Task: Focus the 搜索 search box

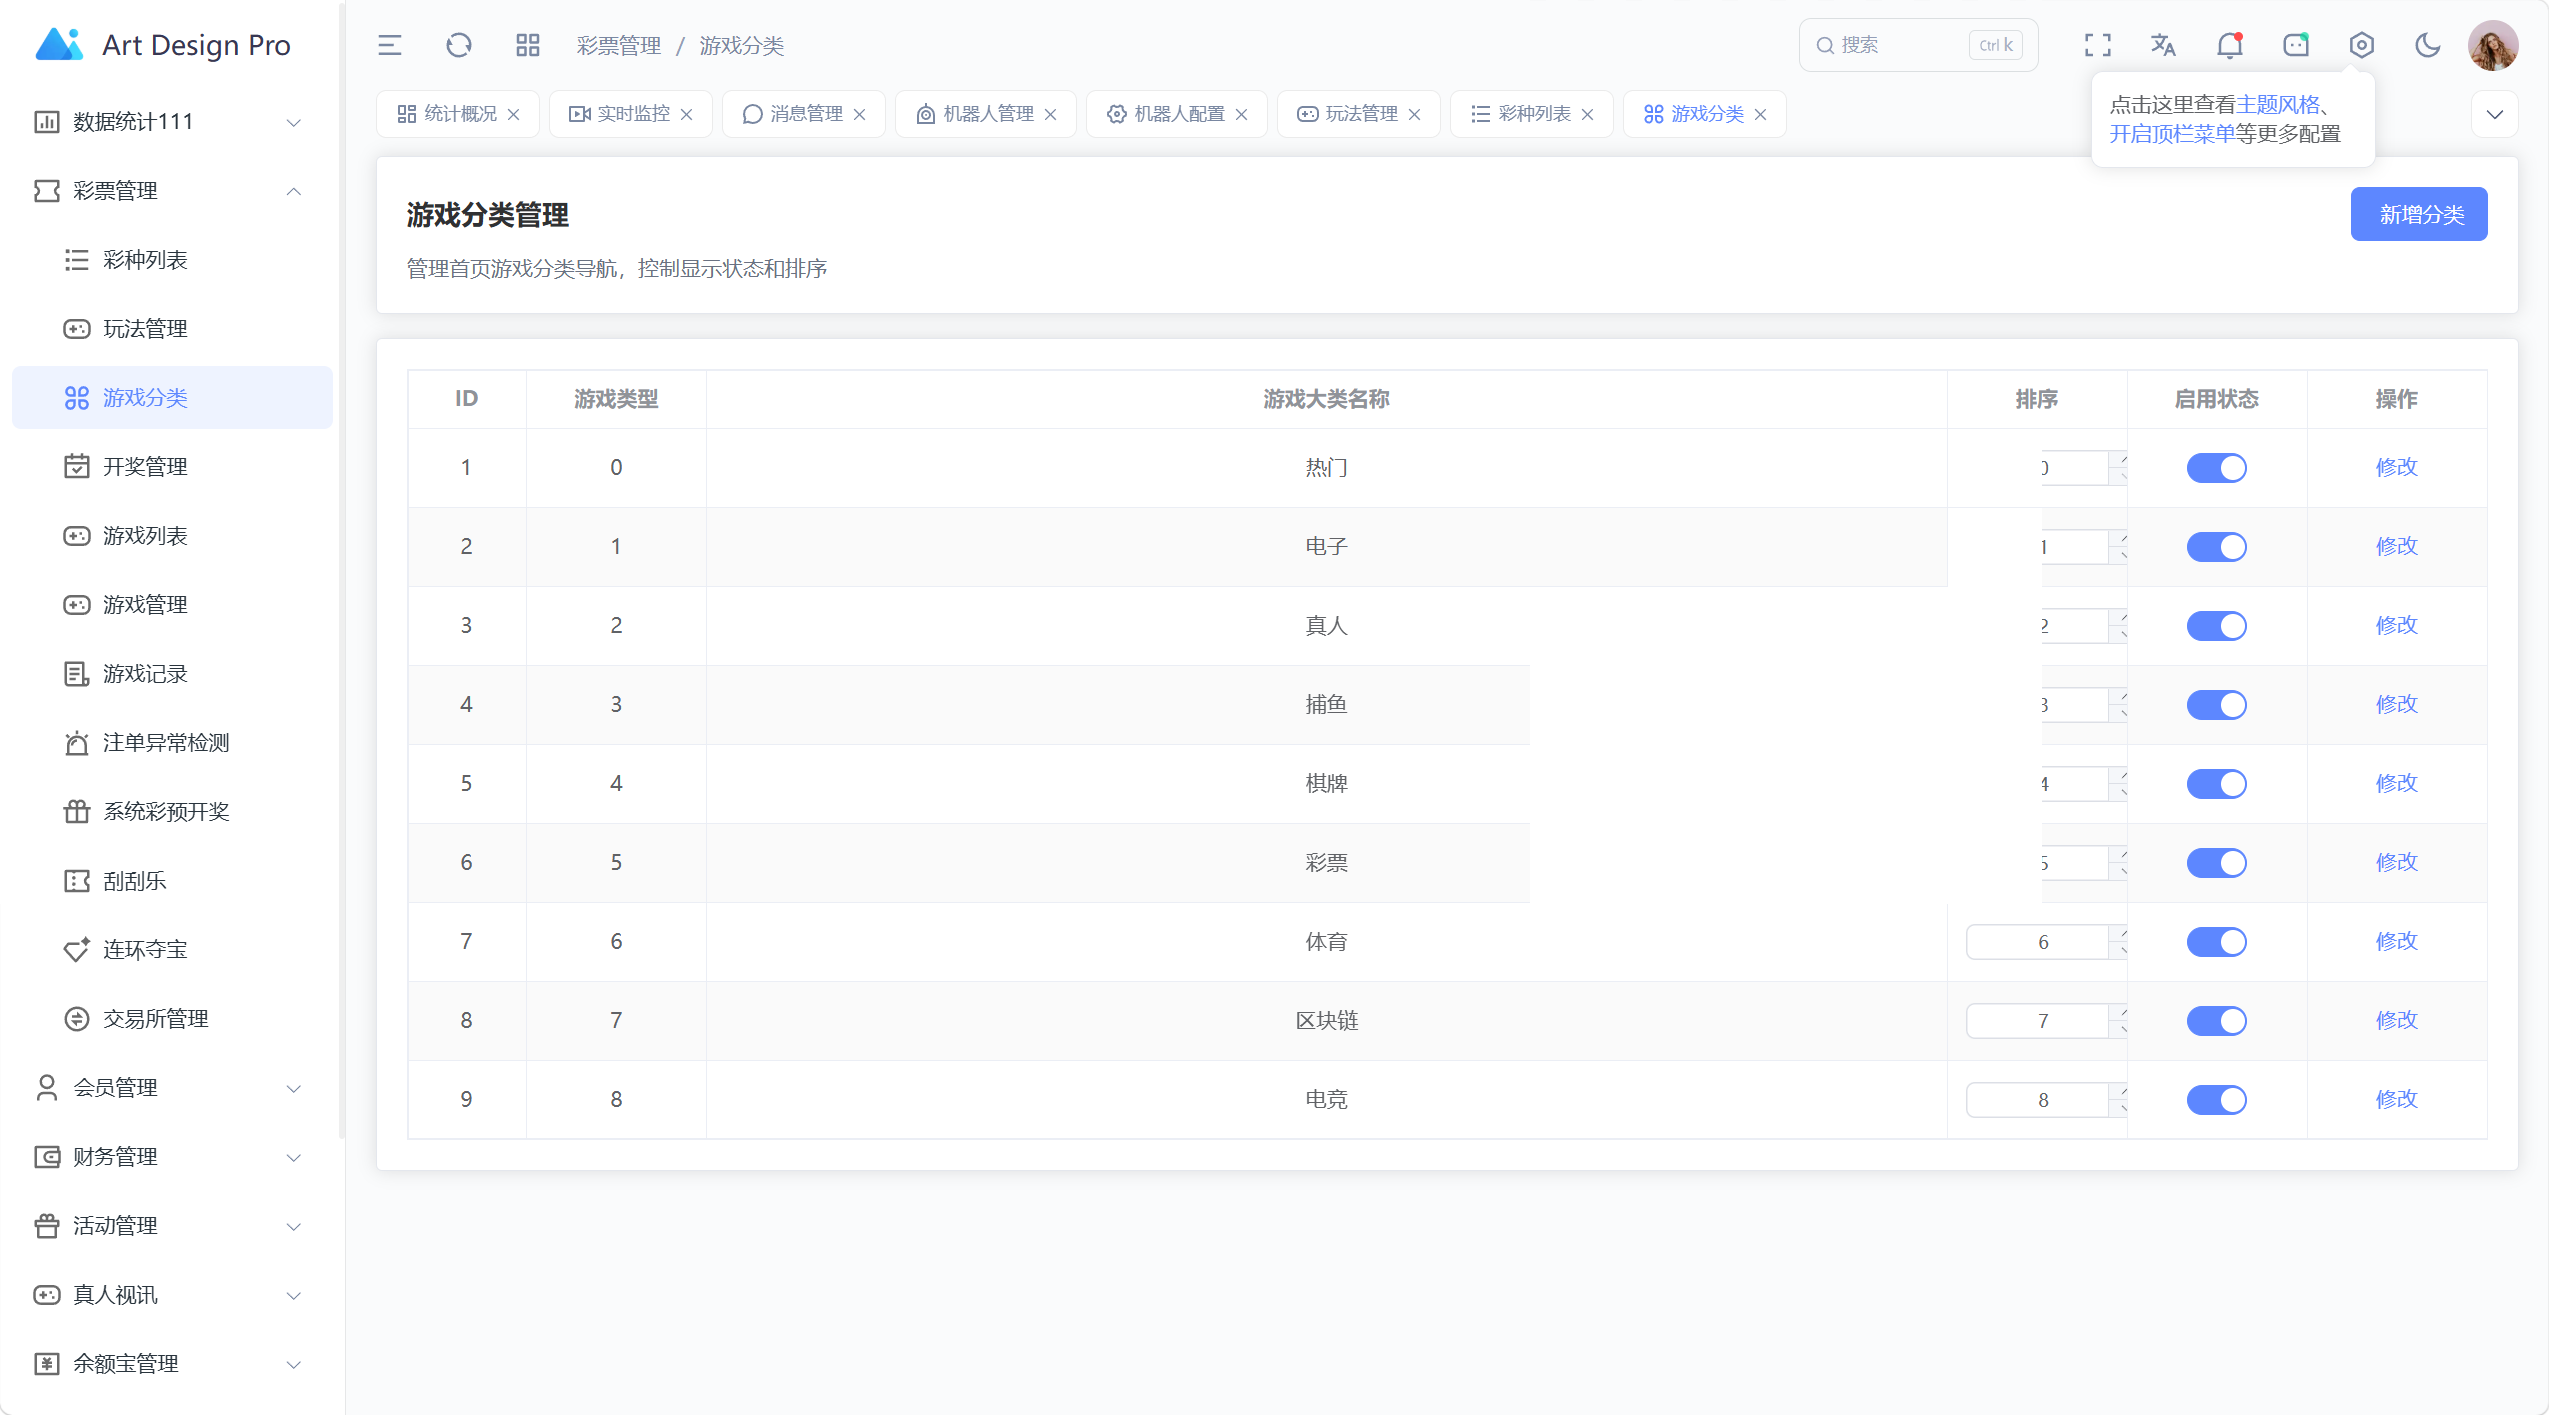Action: [1917, 45]
